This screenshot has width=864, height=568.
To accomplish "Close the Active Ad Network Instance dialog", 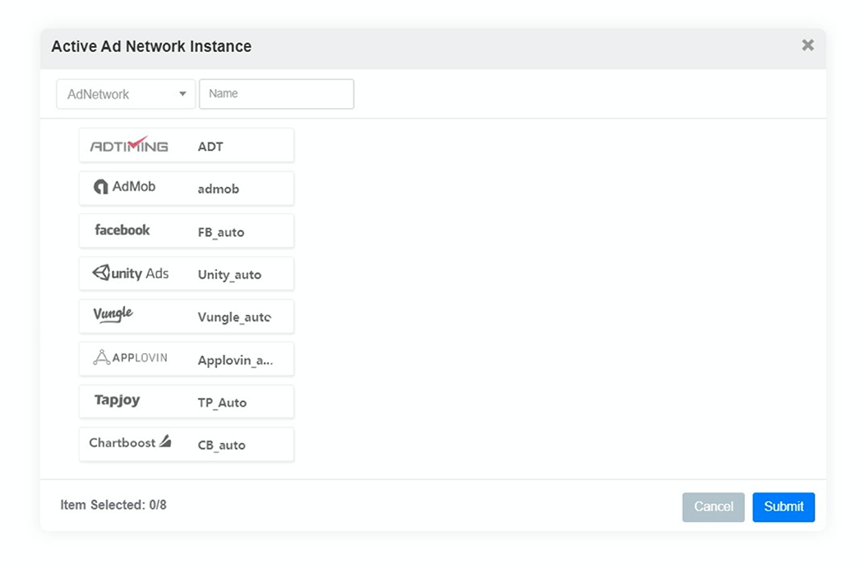I will (808, 45).
